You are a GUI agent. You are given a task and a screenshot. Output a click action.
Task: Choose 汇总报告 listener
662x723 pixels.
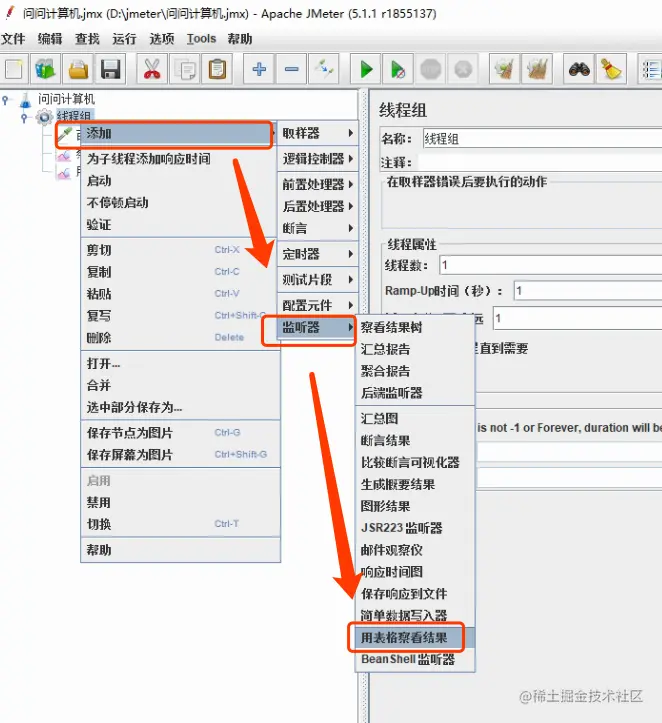click(x=415, y=349)
